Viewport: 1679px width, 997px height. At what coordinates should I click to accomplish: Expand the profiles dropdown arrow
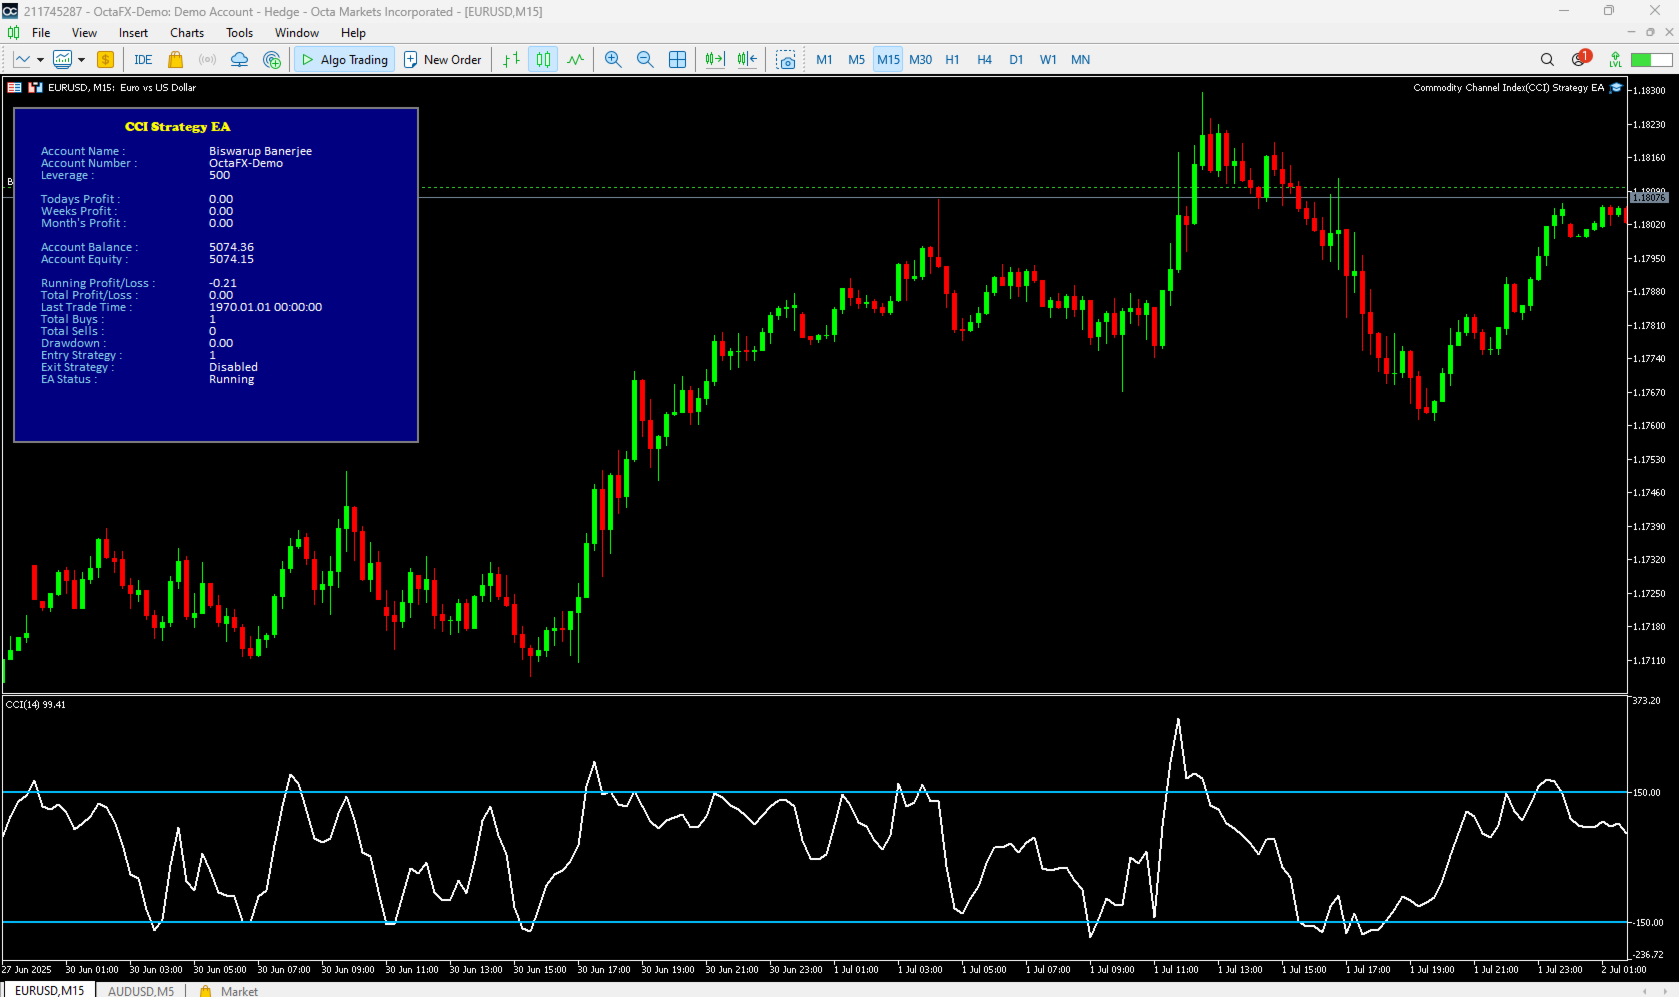81,60
